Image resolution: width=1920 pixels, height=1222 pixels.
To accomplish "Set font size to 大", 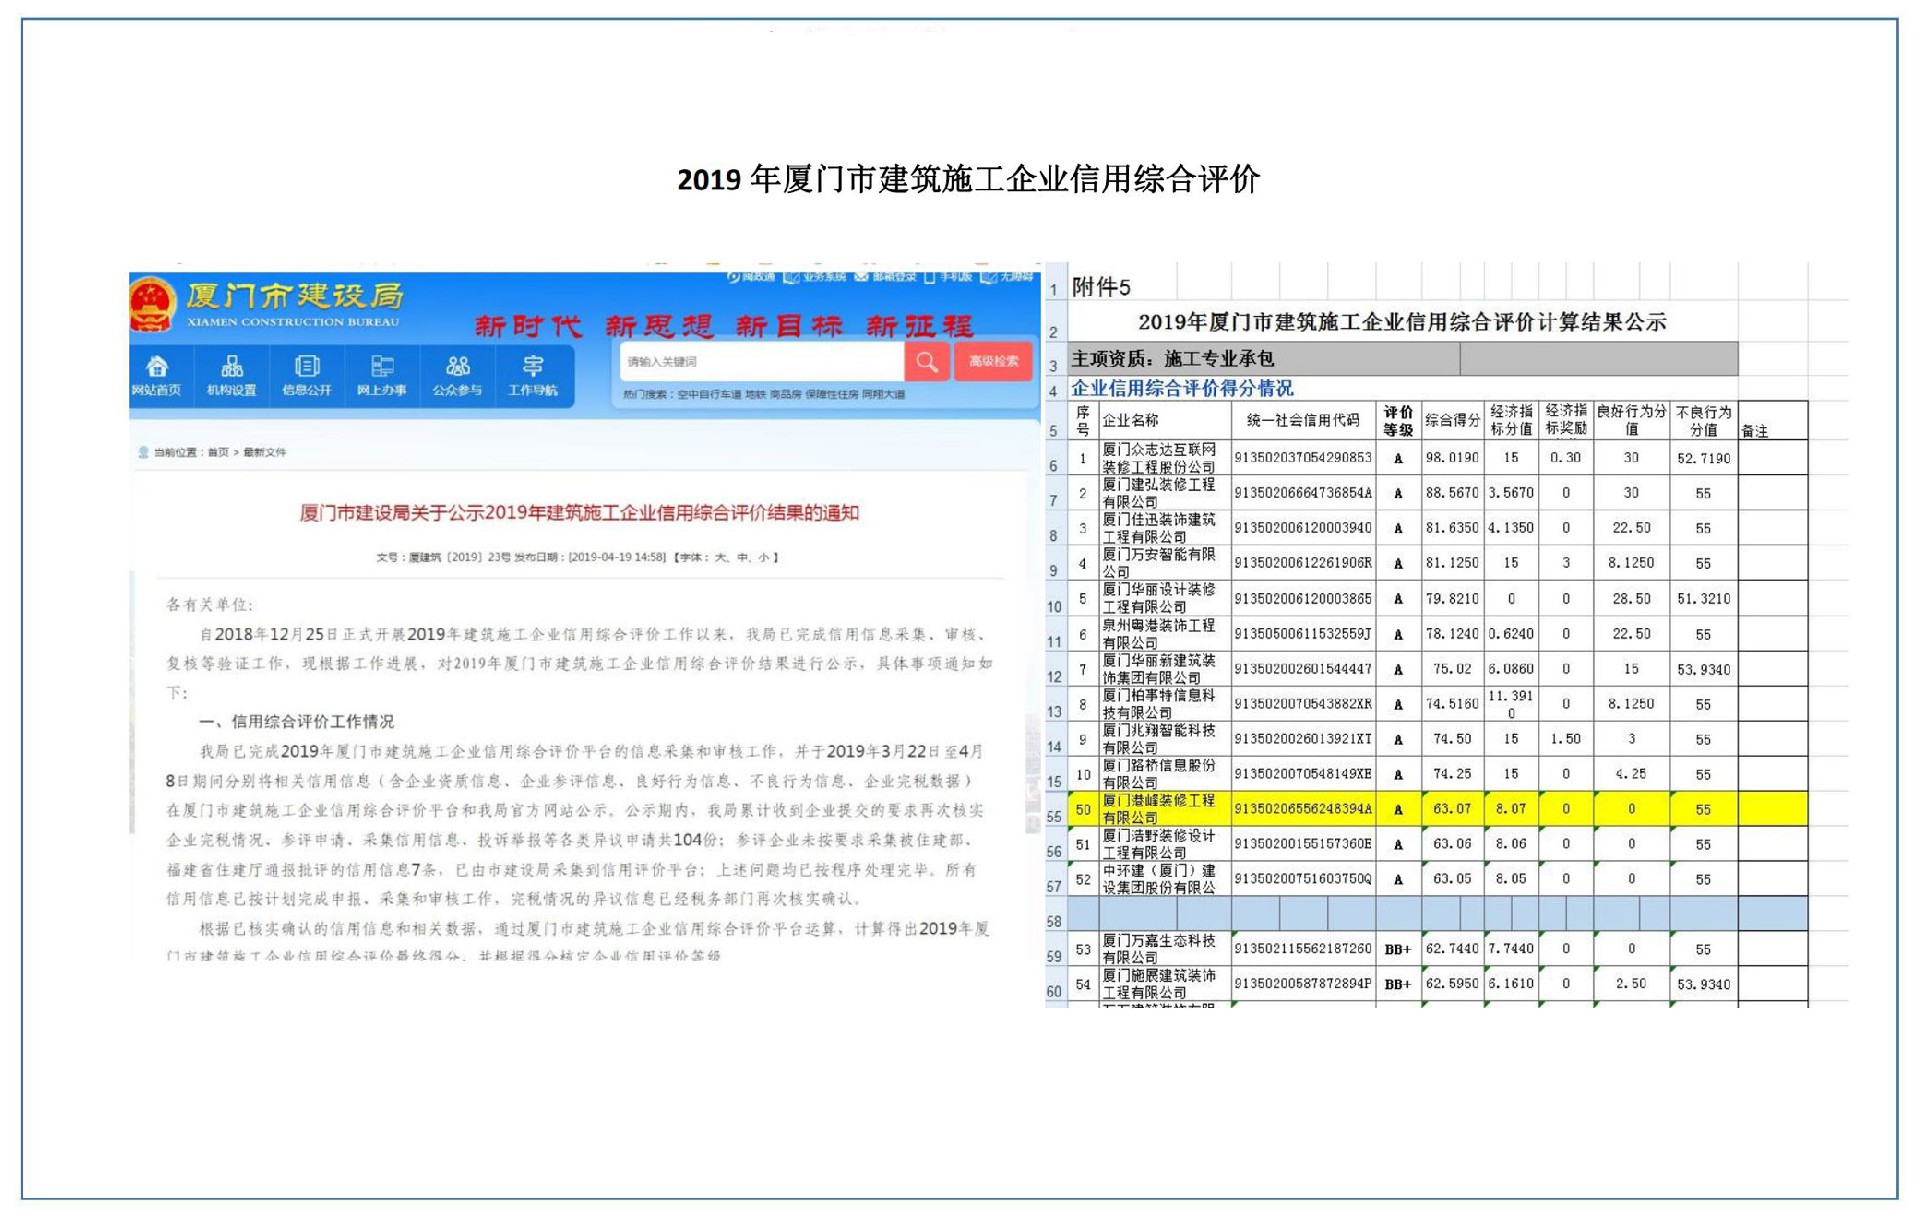I will [x=720, y=557].
